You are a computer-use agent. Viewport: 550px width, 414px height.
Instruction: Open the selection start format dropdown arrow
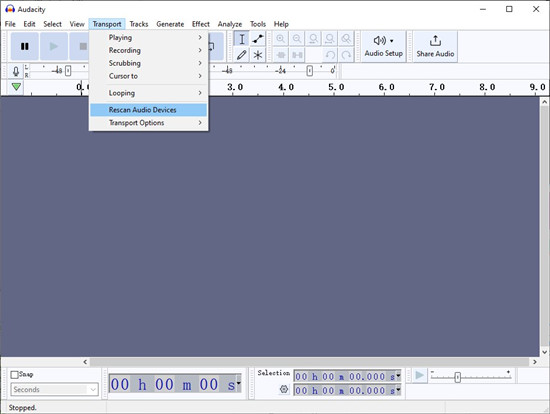point(398,375)
